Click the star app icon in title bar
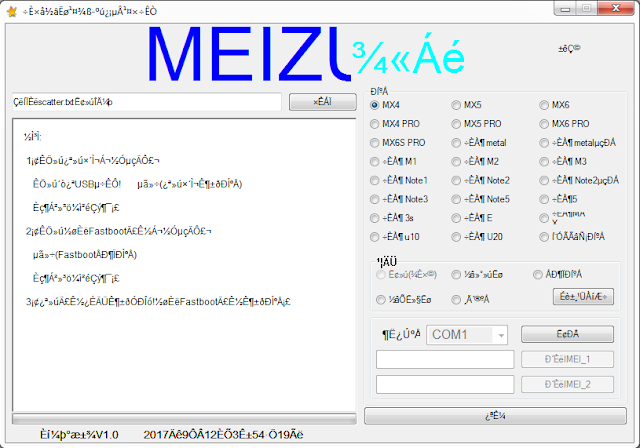640x448 pixels. 12,11
